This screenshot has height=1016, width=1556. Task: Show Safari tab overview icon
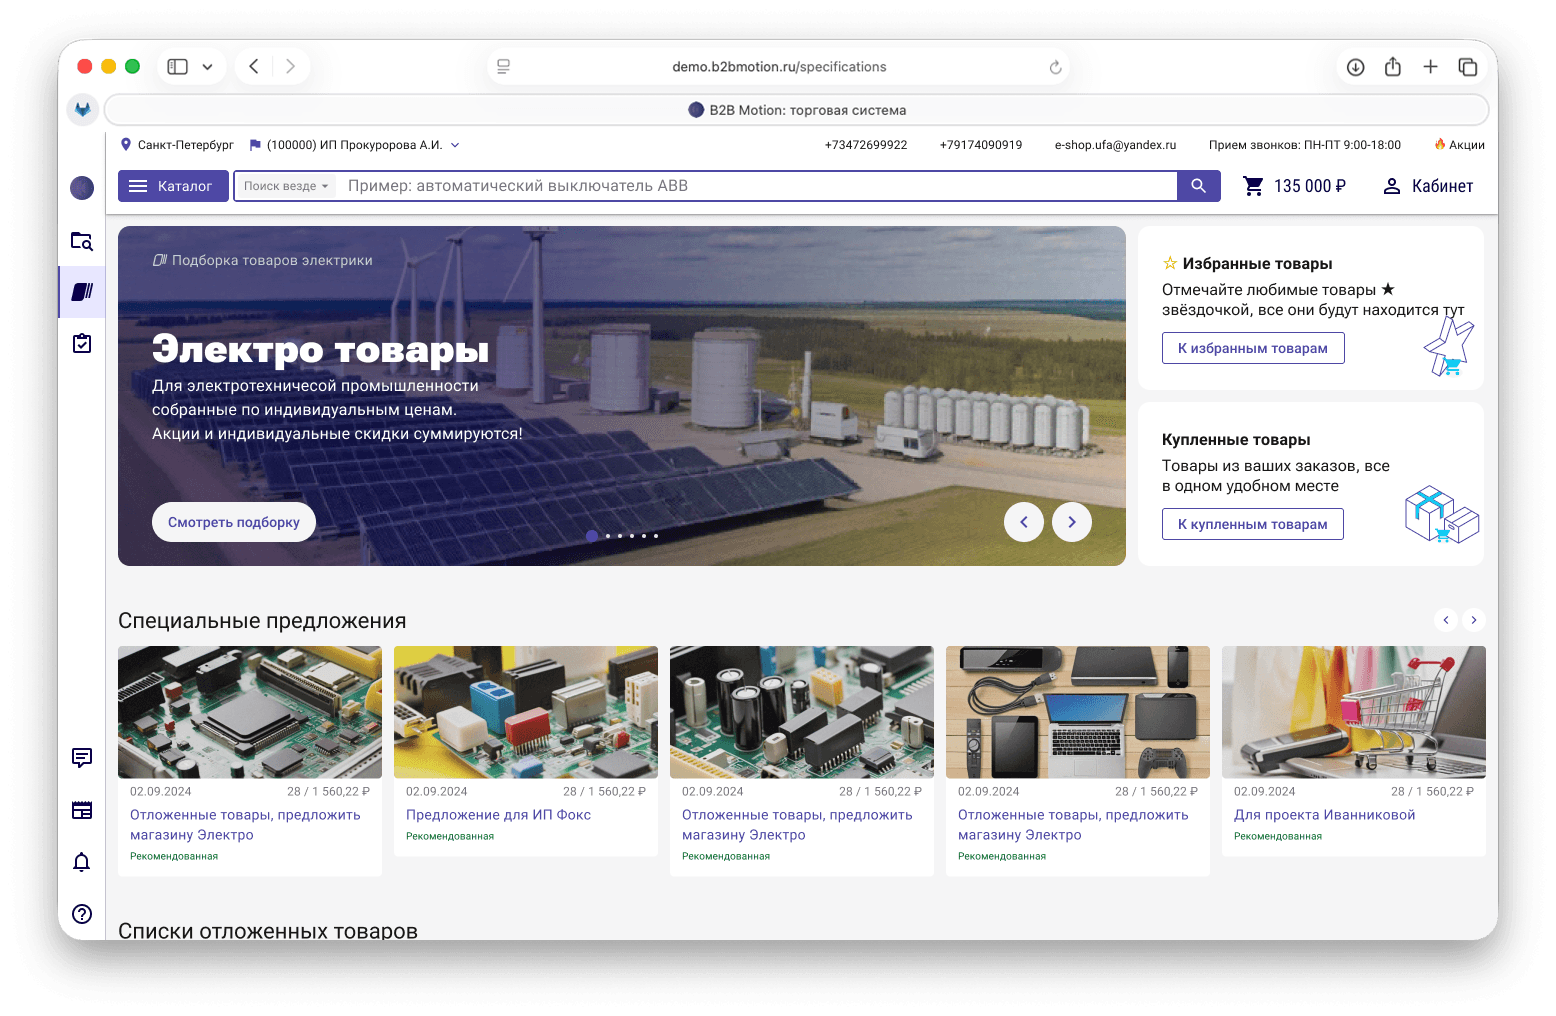[x=1468, y=67]
